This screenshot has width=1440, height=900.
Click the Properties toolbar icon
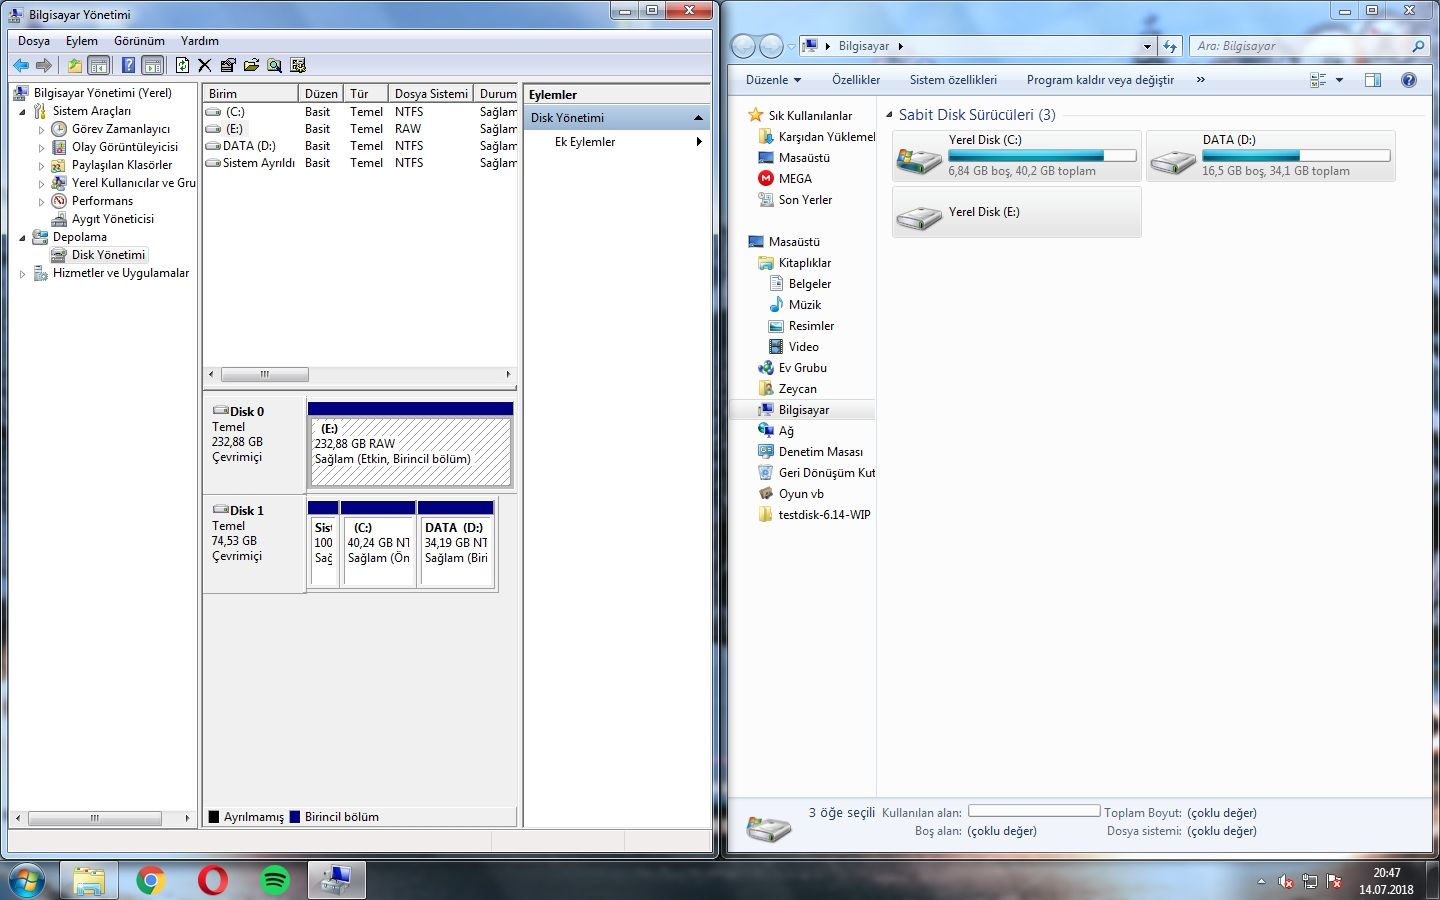[x=228, y=65]
